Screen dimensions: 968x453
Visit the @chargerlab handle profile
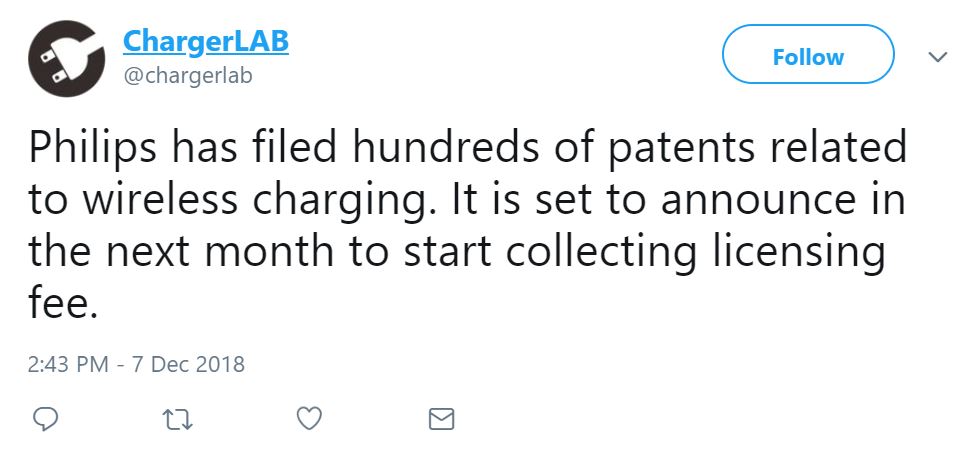(188, 77)
